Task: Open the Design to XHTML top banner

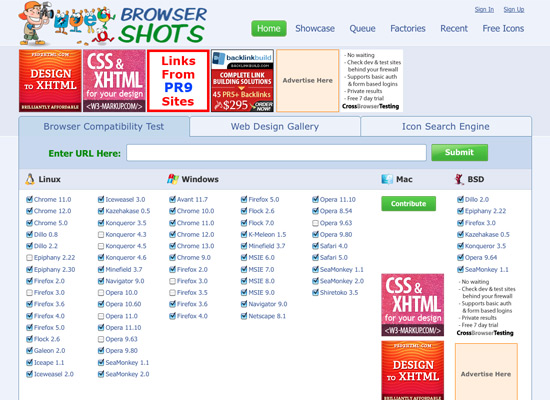Action: point(50,81)
